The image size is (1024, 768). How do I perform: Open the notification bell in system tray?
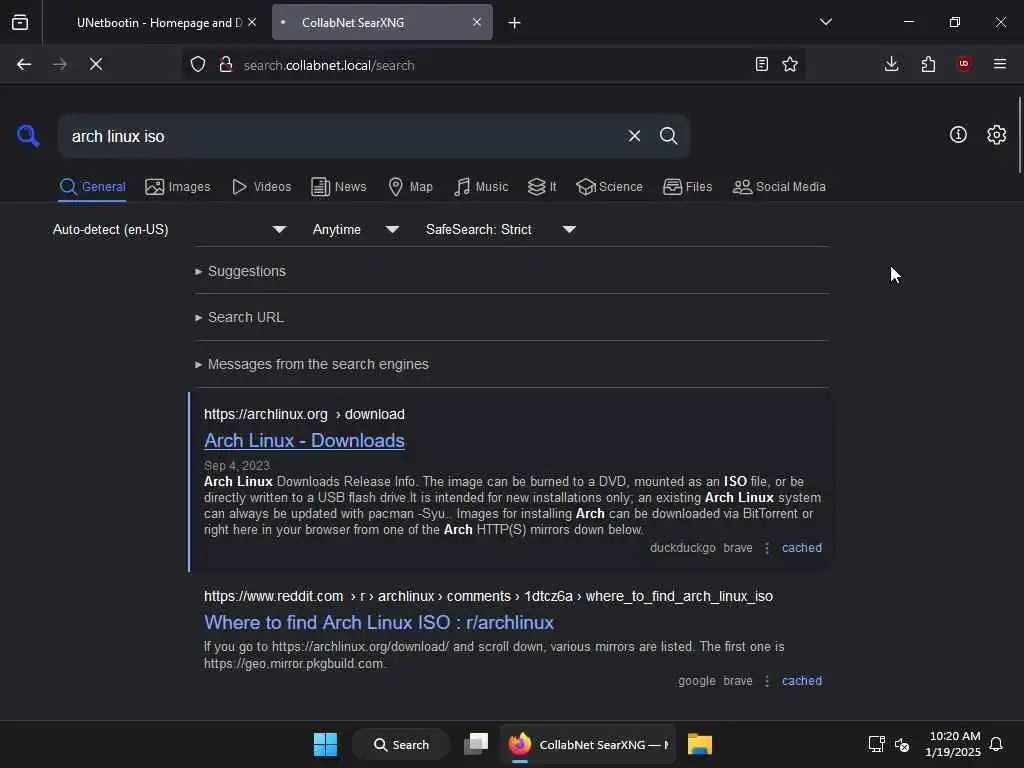pos(996,744)
